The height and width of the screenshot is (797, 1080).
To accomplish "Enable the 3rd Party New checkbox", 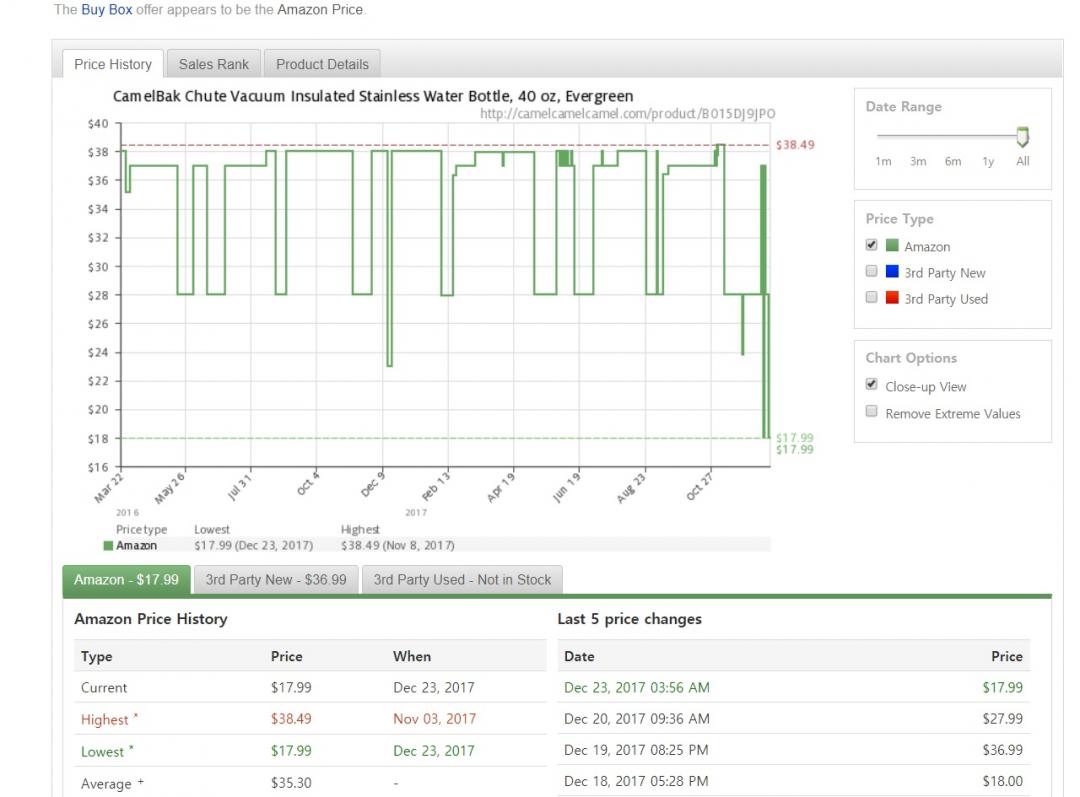I will 871,271.
